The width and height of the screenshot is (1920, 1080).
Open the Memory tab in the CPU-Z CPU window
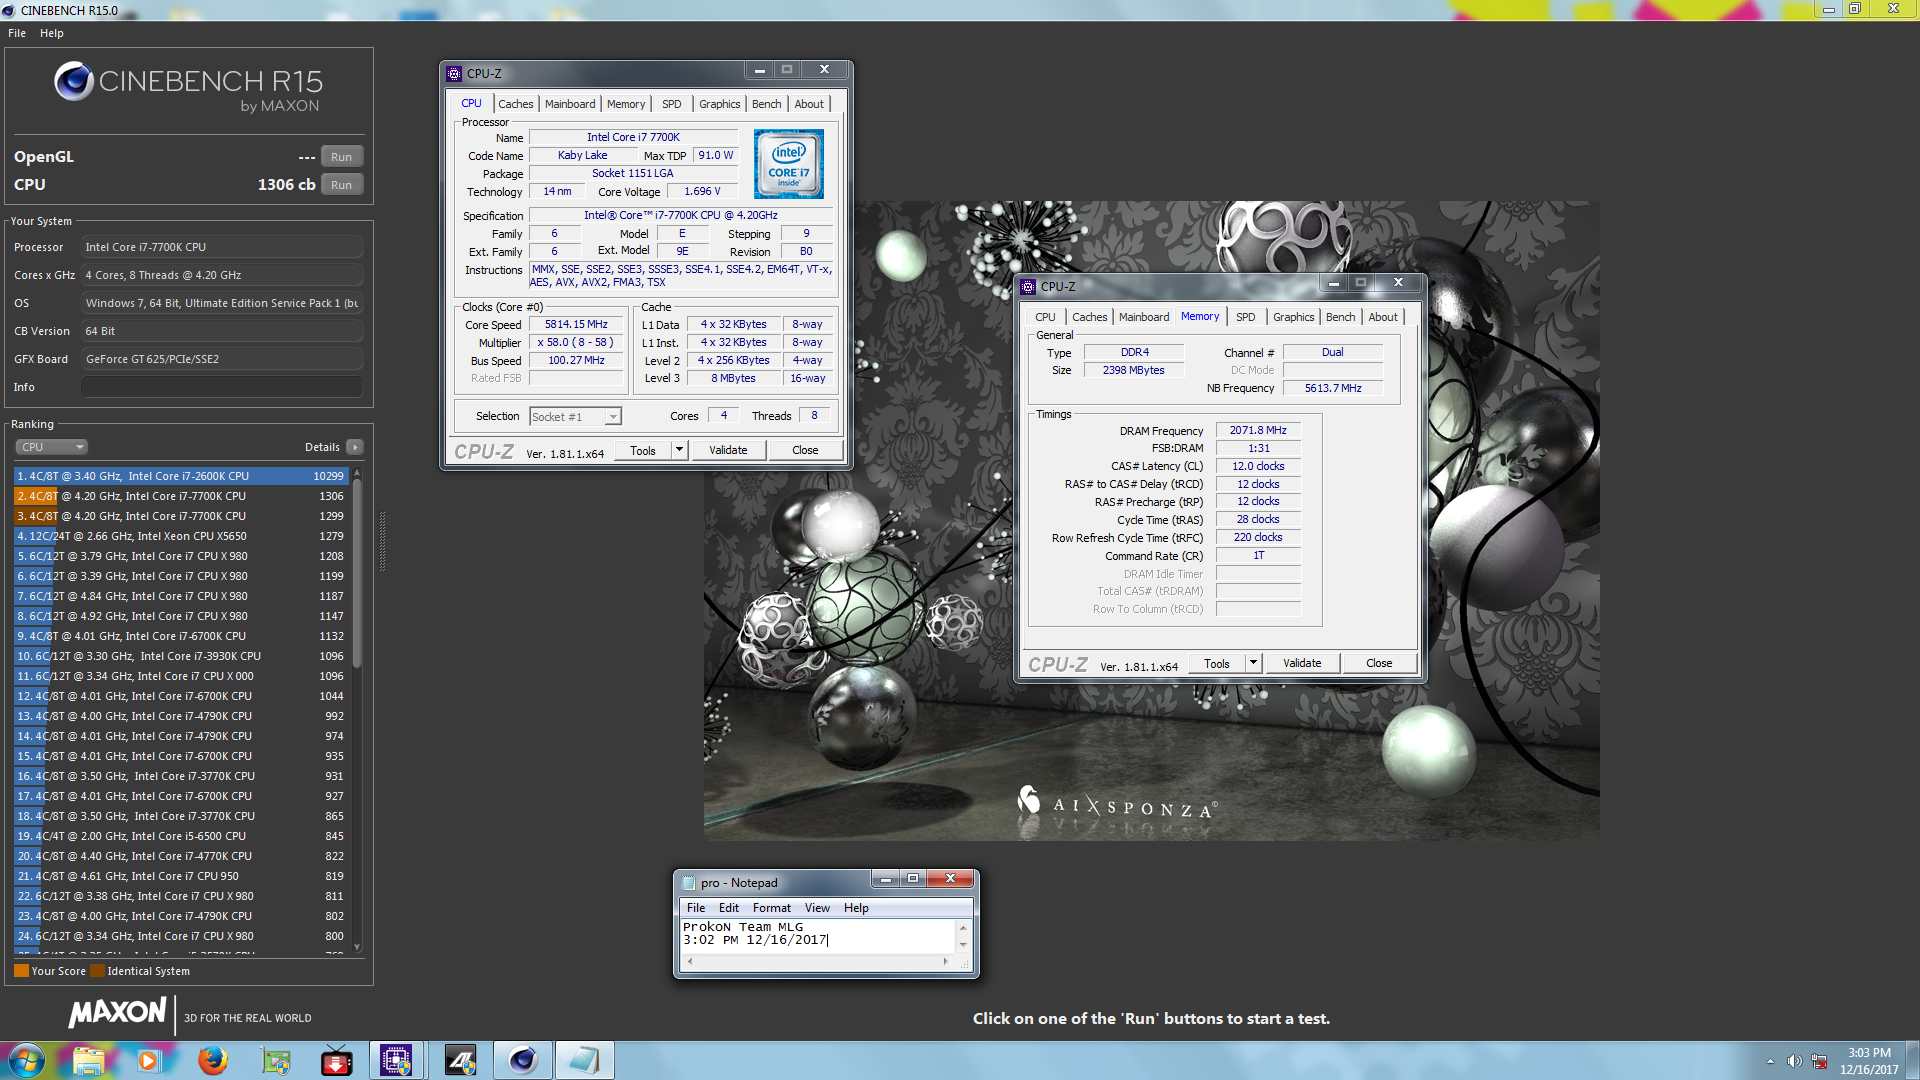coord(626,104)
